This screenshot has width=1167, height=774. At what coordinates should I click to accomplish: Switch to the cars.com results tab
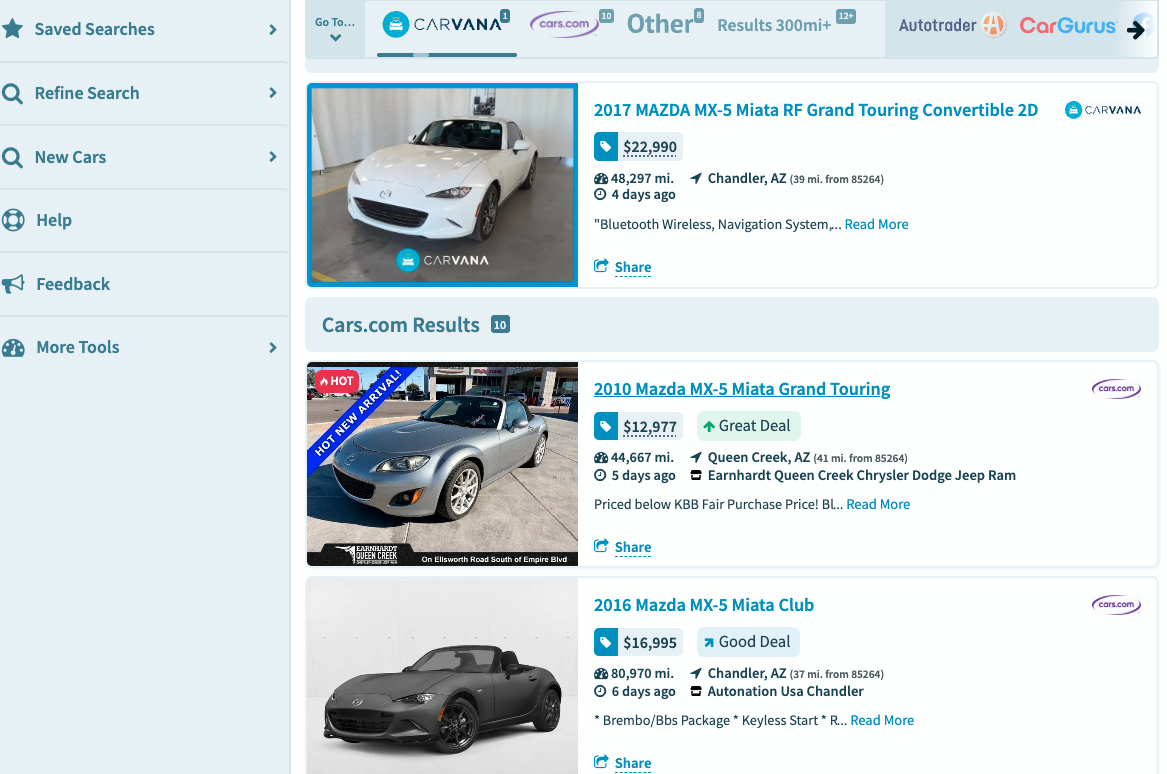[x=572, y=24]
